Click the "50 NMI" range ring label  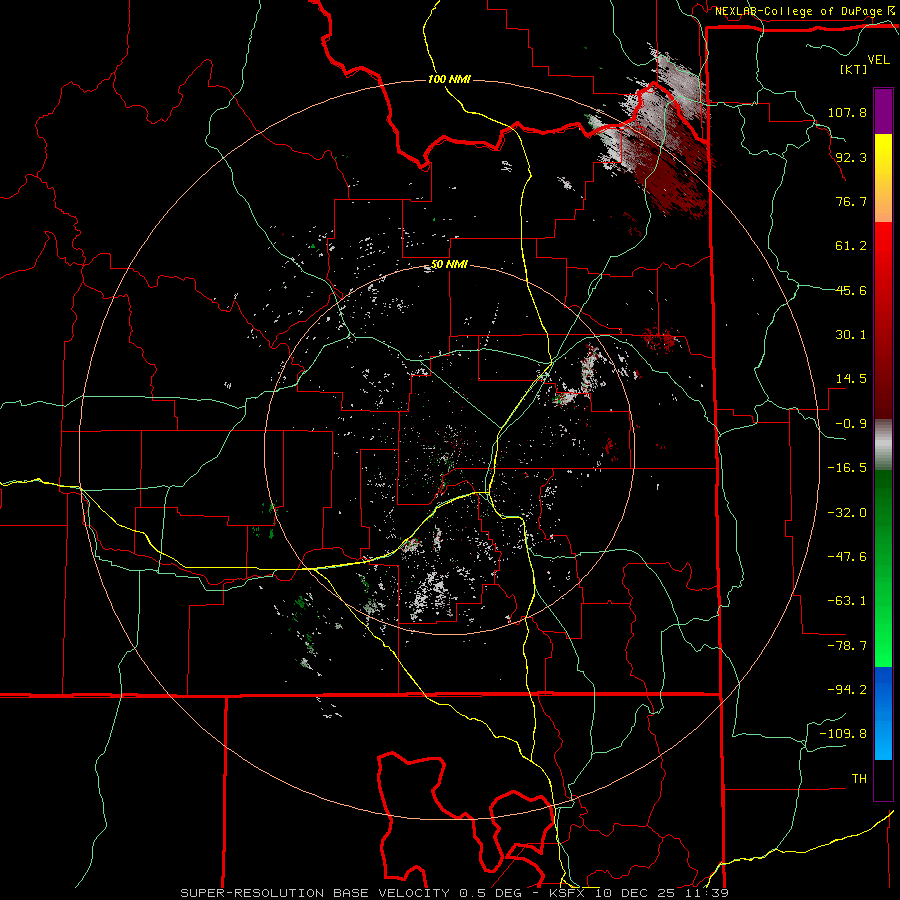tap(449, 265)
